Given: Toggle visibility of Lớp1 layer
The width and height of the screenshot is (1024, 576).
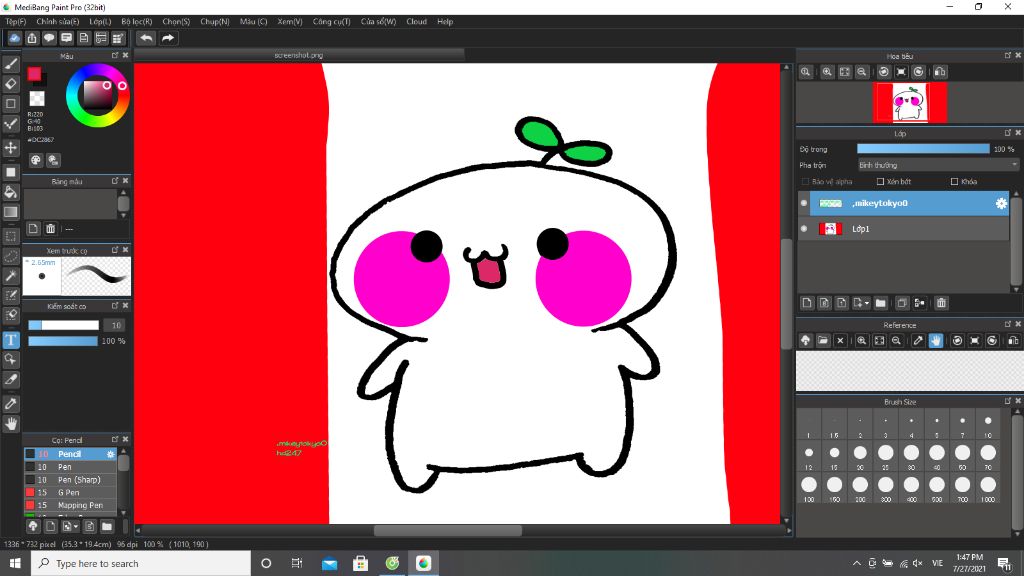Looking at the screenshot, I should (804, 229).
